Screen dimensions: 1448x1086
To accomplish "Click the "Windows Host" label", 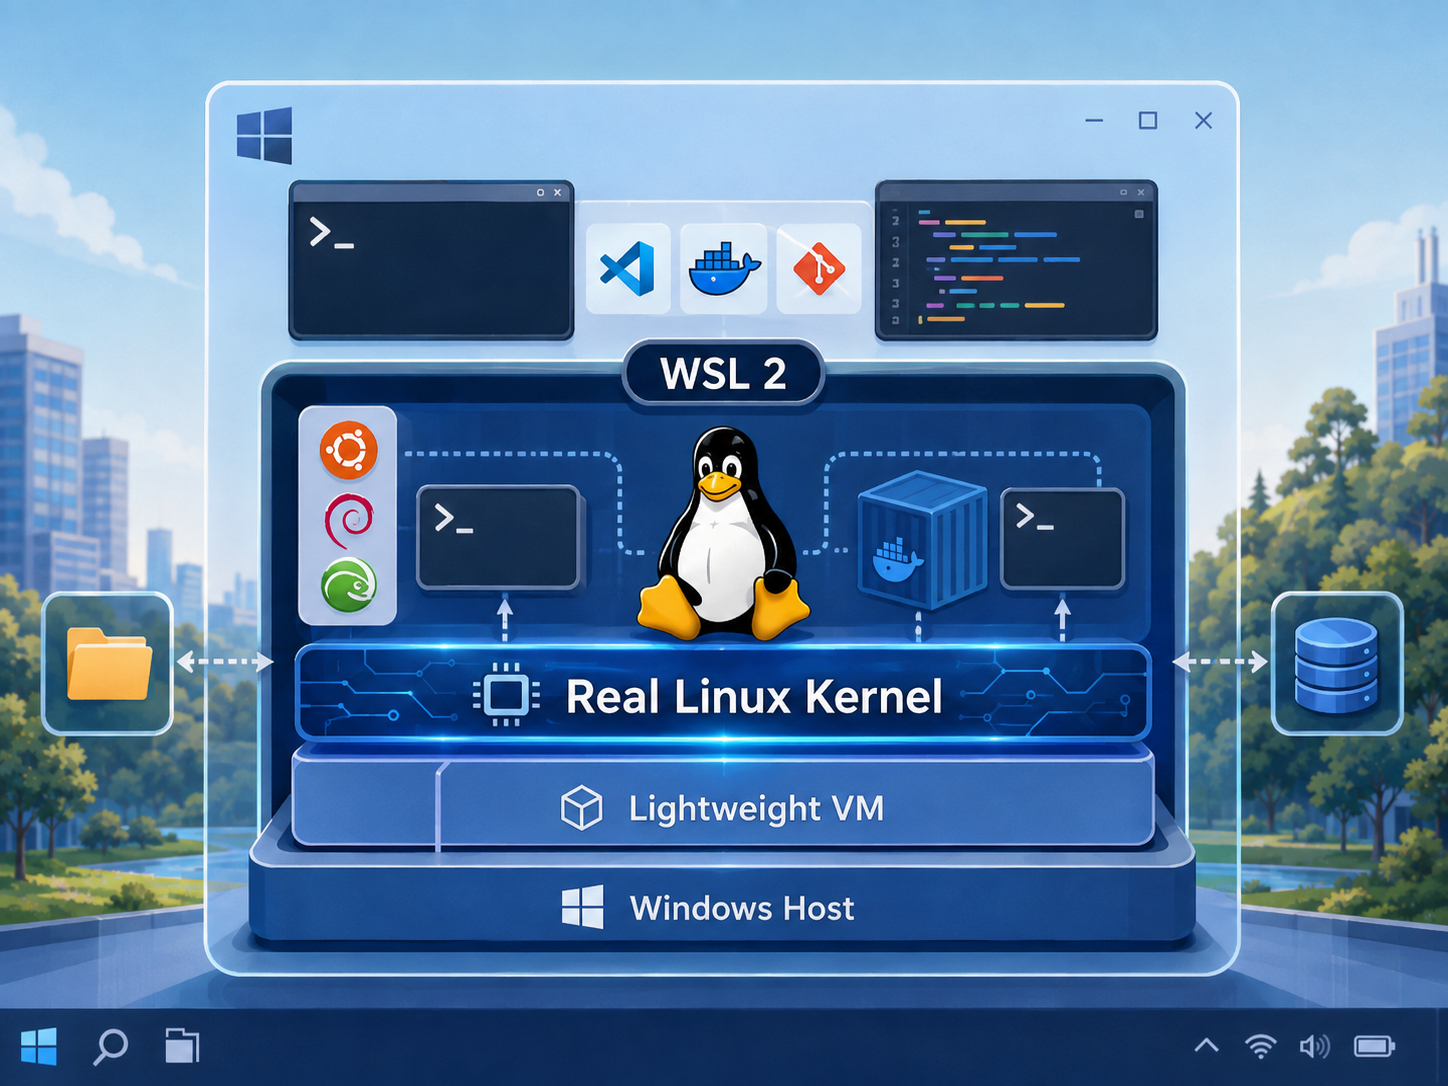I will tap(742, 908).
